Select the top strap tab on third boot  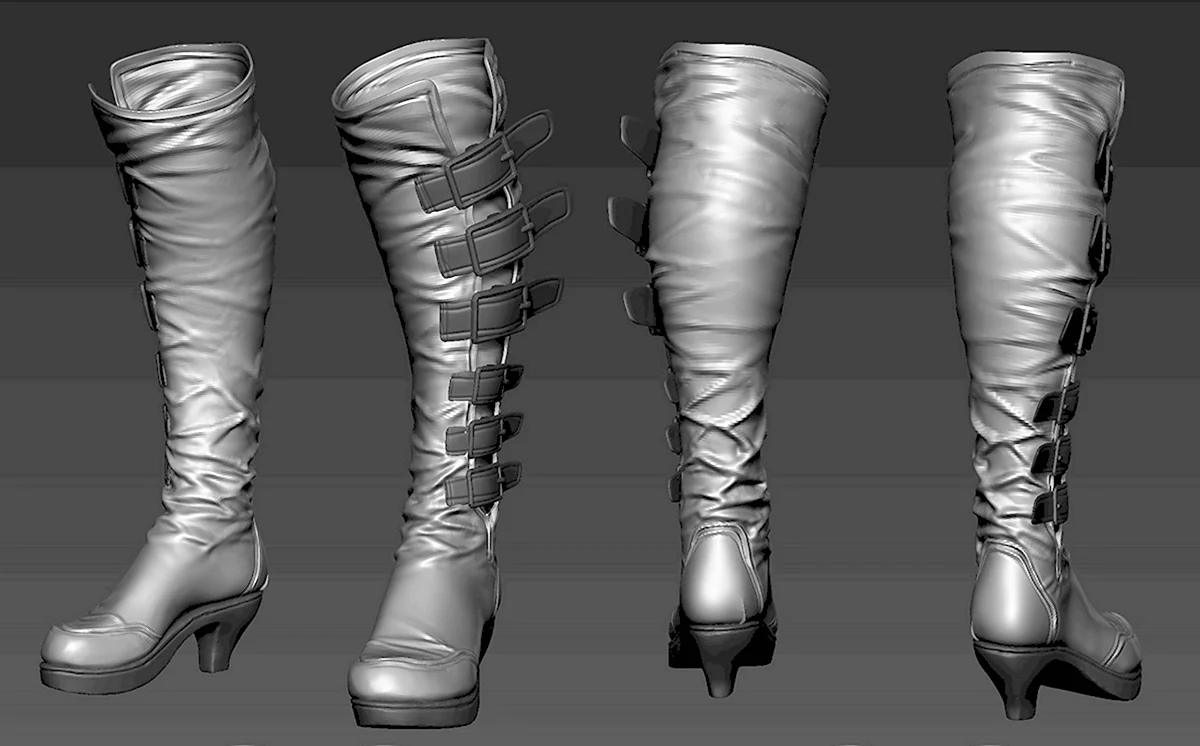(x=637, y=142)
